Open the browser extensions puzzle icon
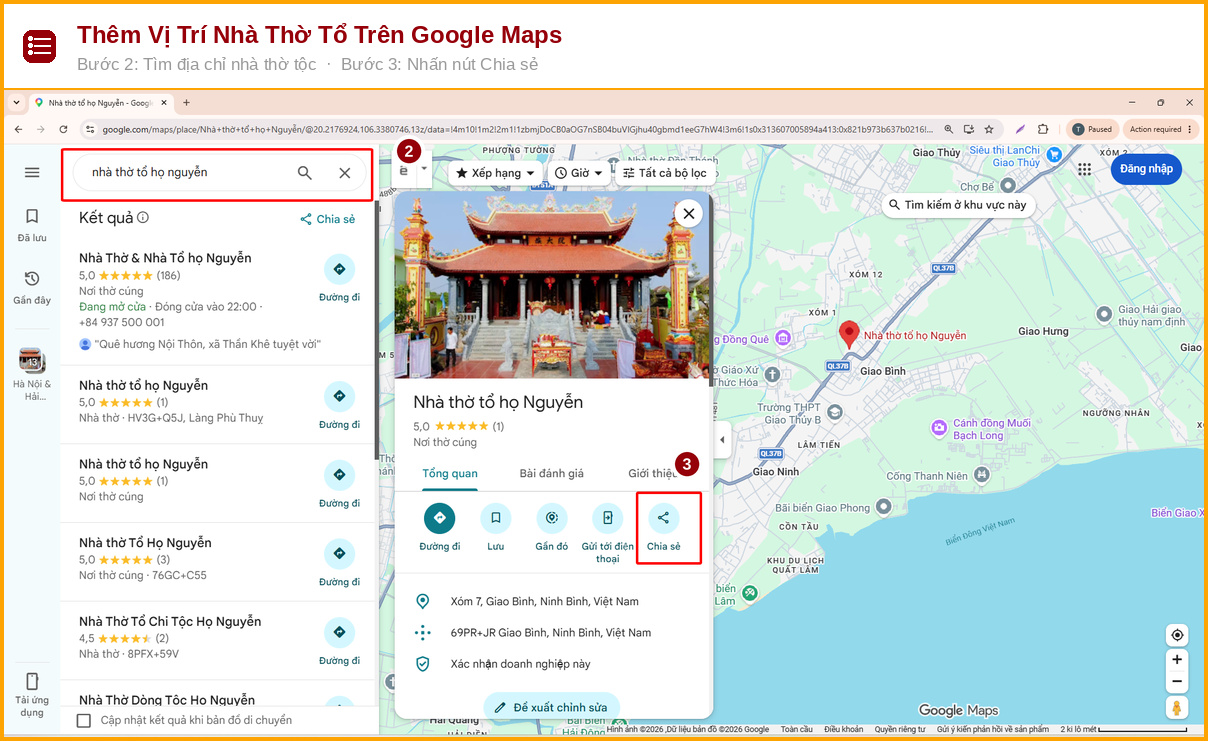Screen dimensions: 1208x741 (1043, 129)
